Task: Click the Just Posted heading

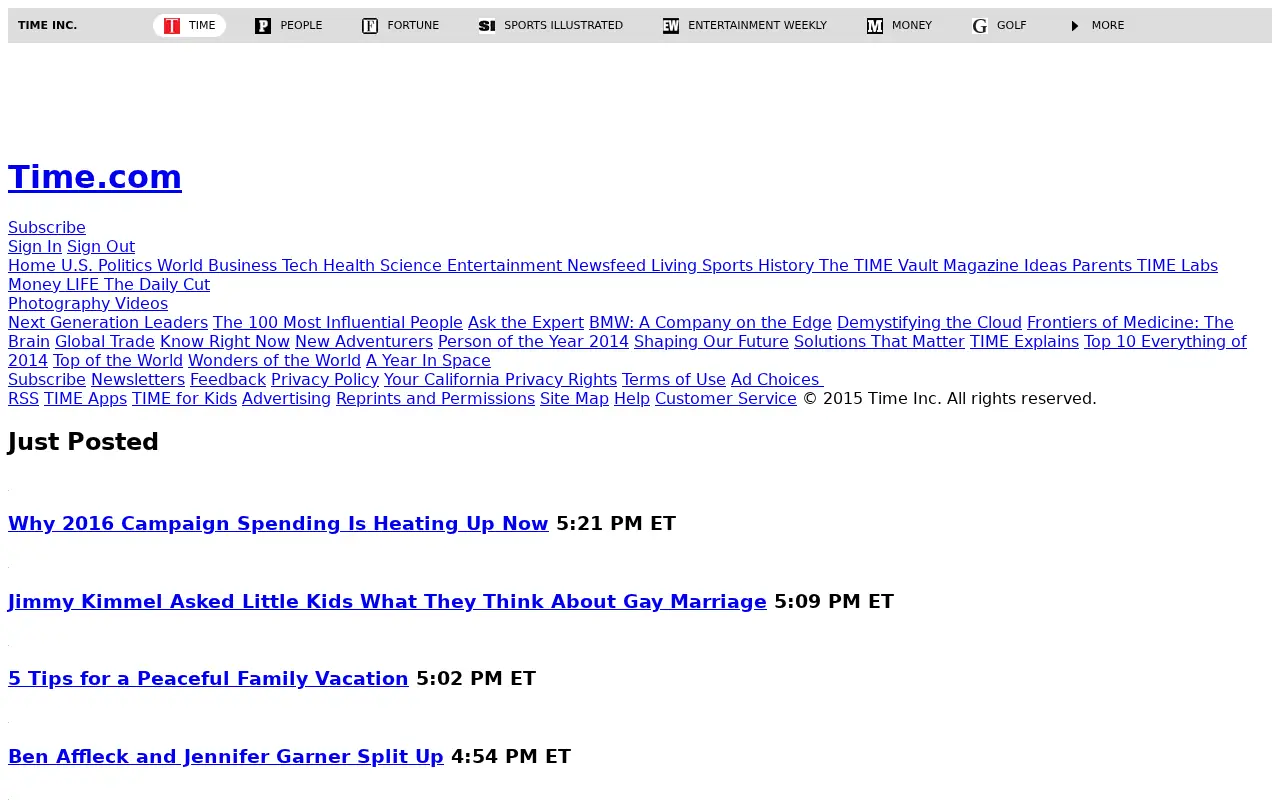Action: [83, 442]
